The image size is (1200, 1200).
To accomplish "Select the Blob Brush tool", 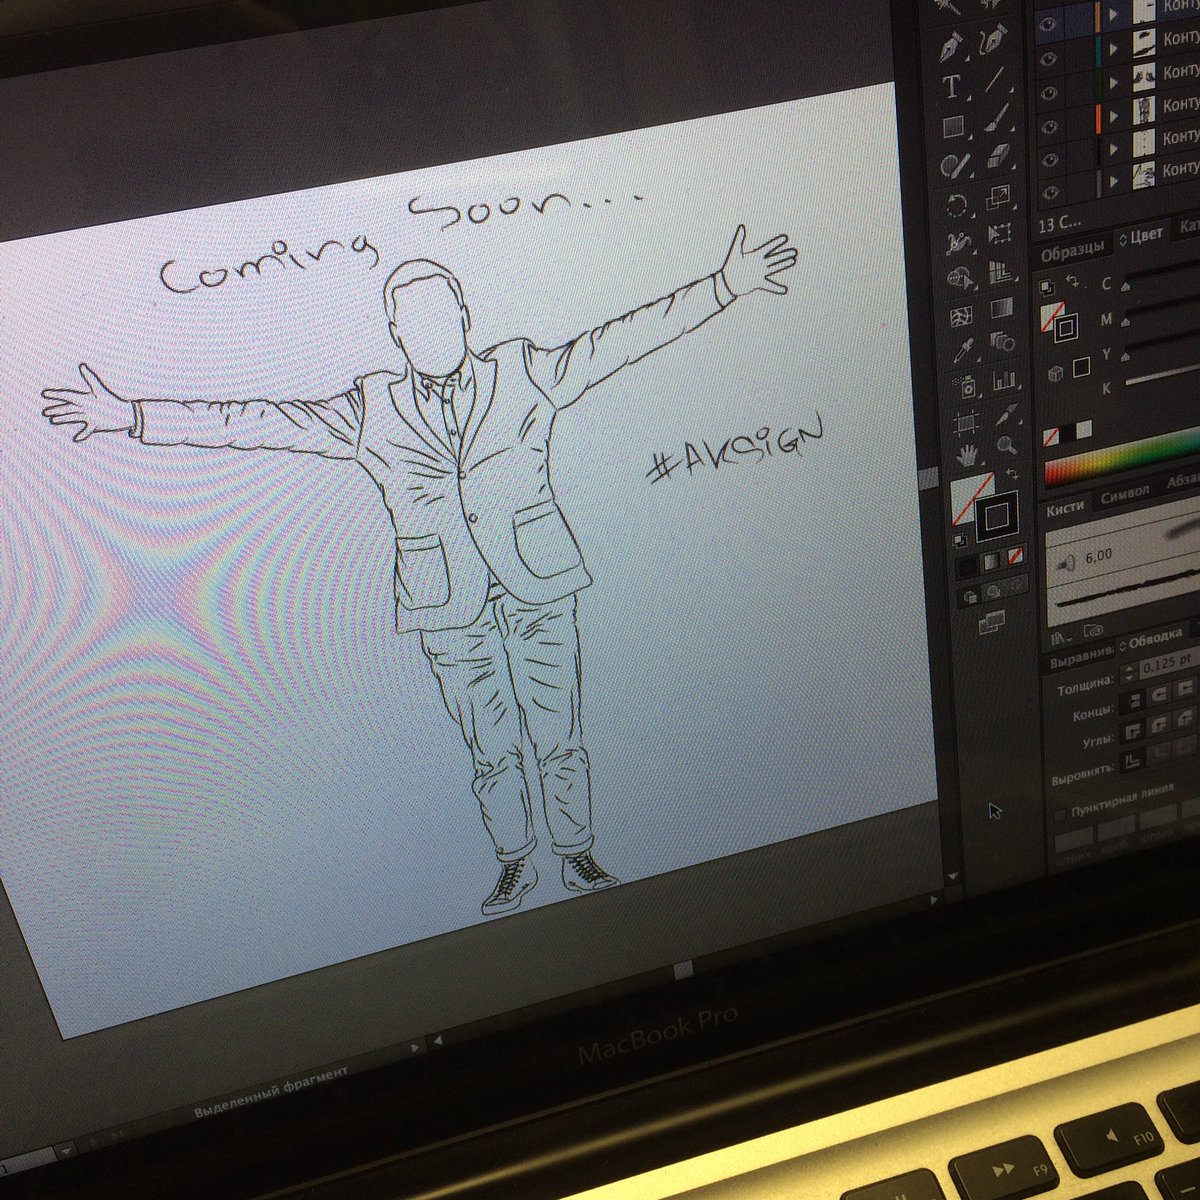I will 955,165.
